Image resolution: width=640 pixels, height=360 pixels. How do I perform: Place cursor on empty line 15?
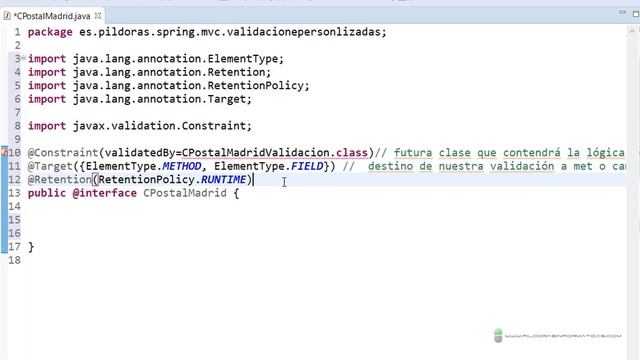pyautogui.click(x=327, y=220)
